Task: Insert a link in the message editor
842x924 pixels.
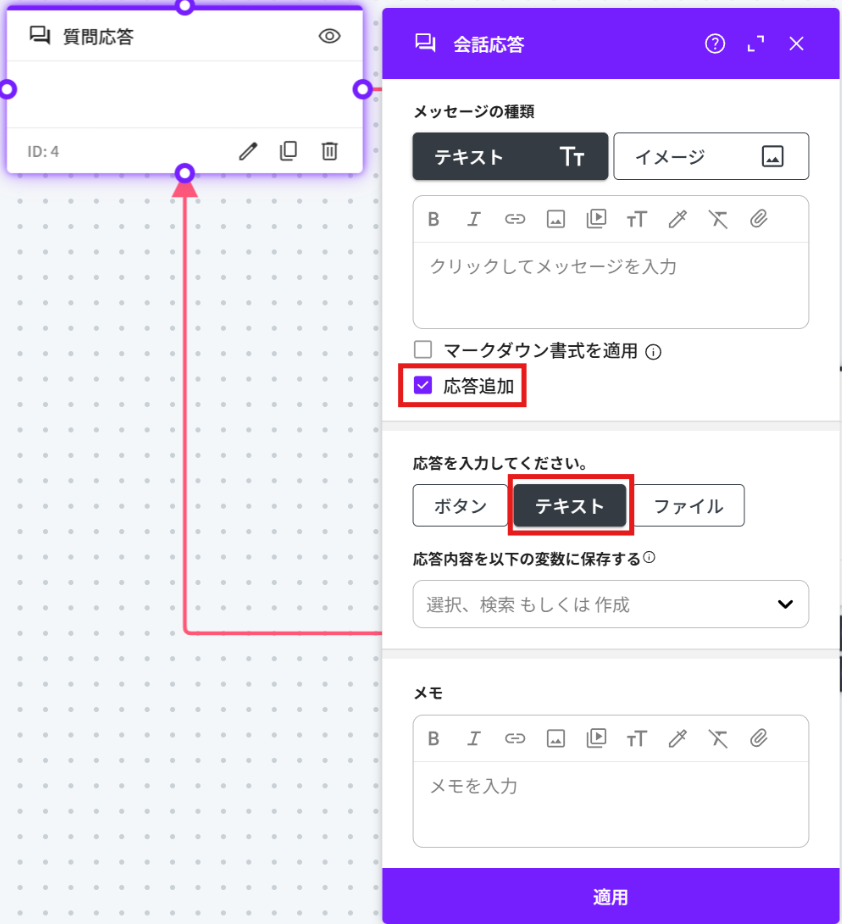Action: pos(515,219)
